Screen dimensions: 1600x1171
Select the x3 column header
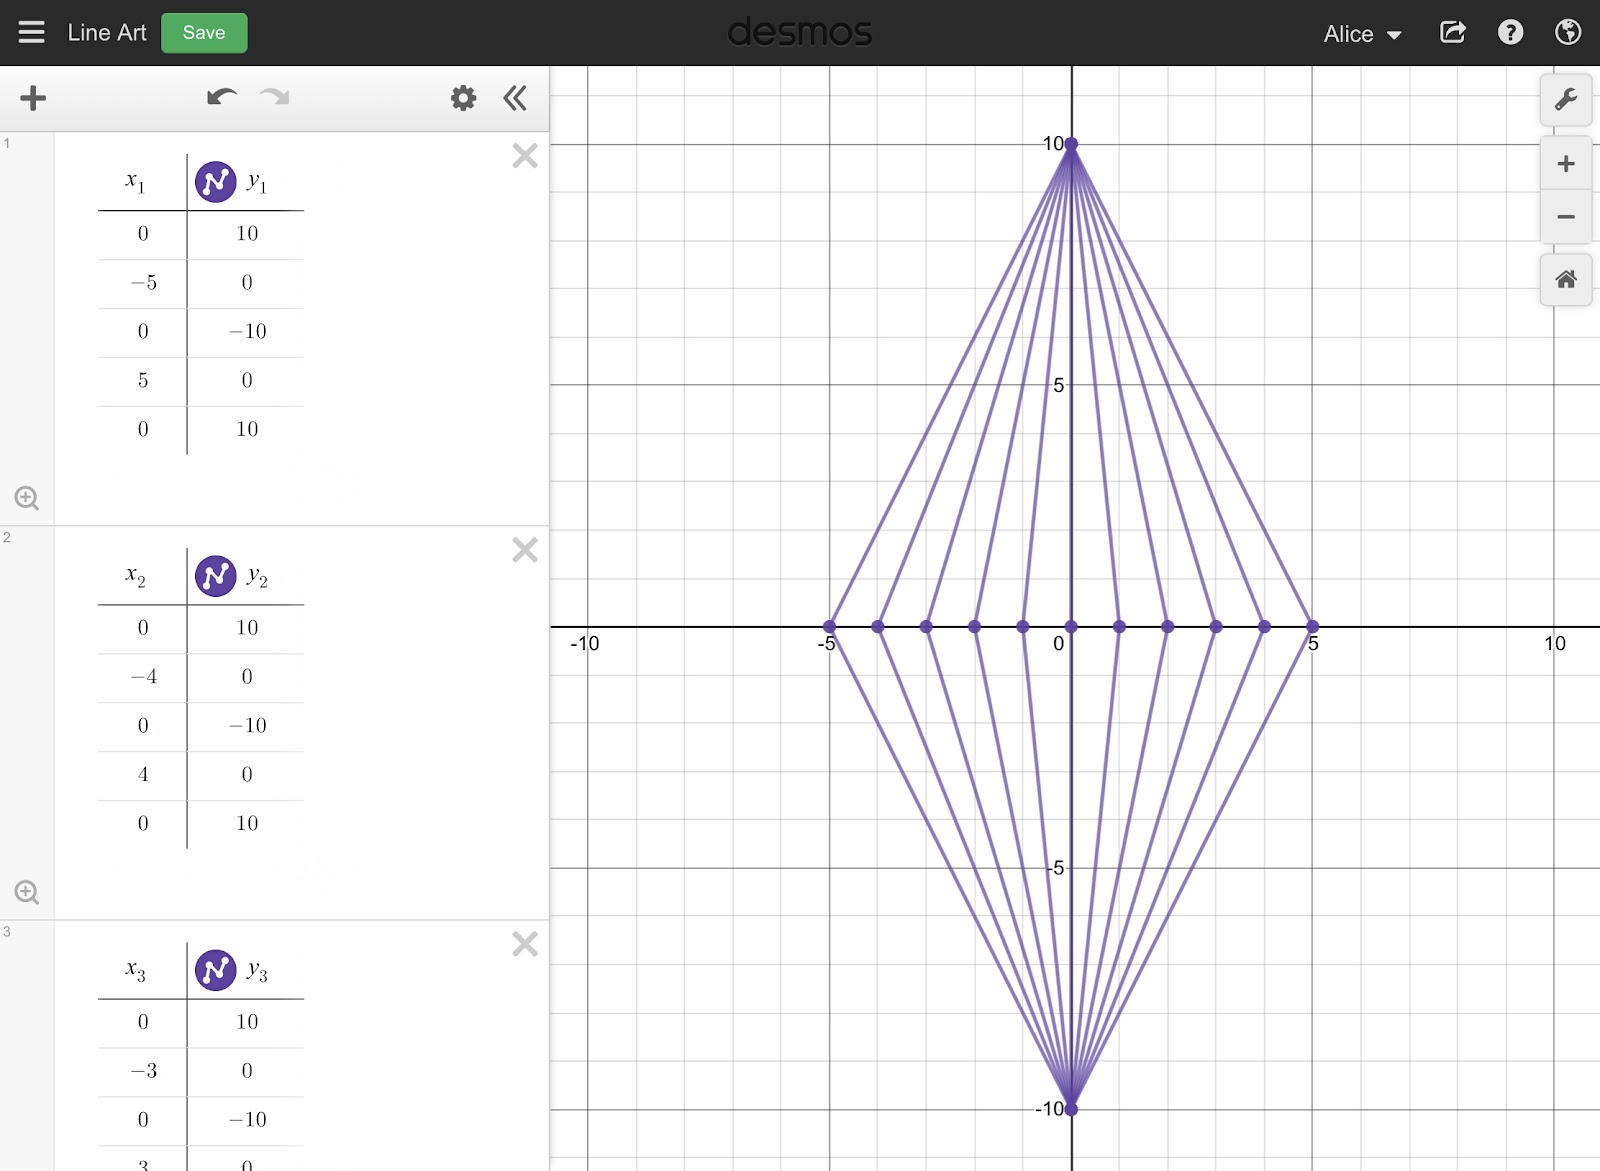136,970
